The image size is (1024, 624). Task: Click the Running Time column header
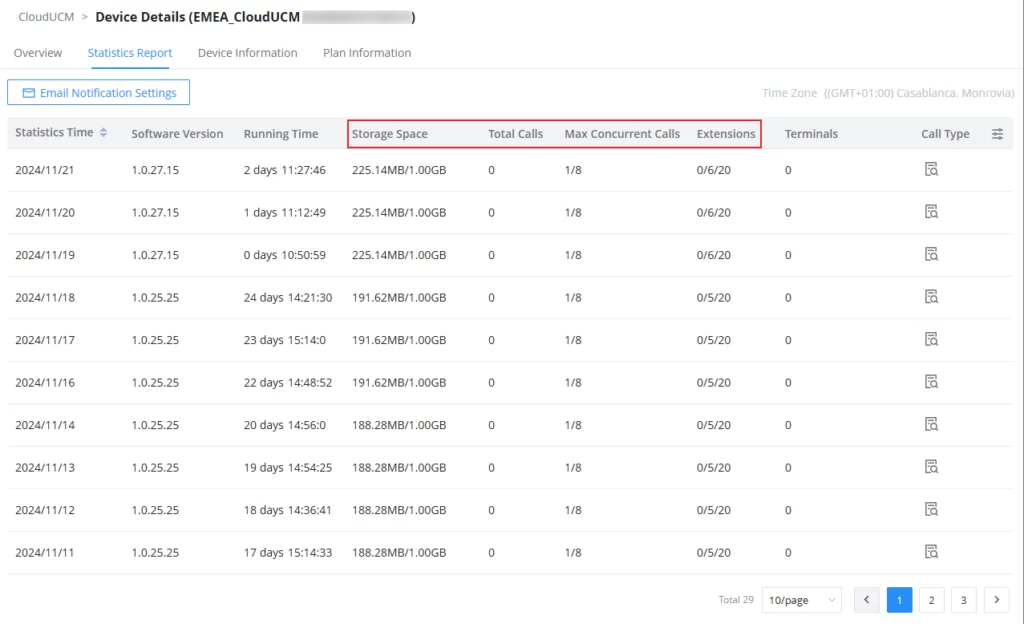pos(281,134)
